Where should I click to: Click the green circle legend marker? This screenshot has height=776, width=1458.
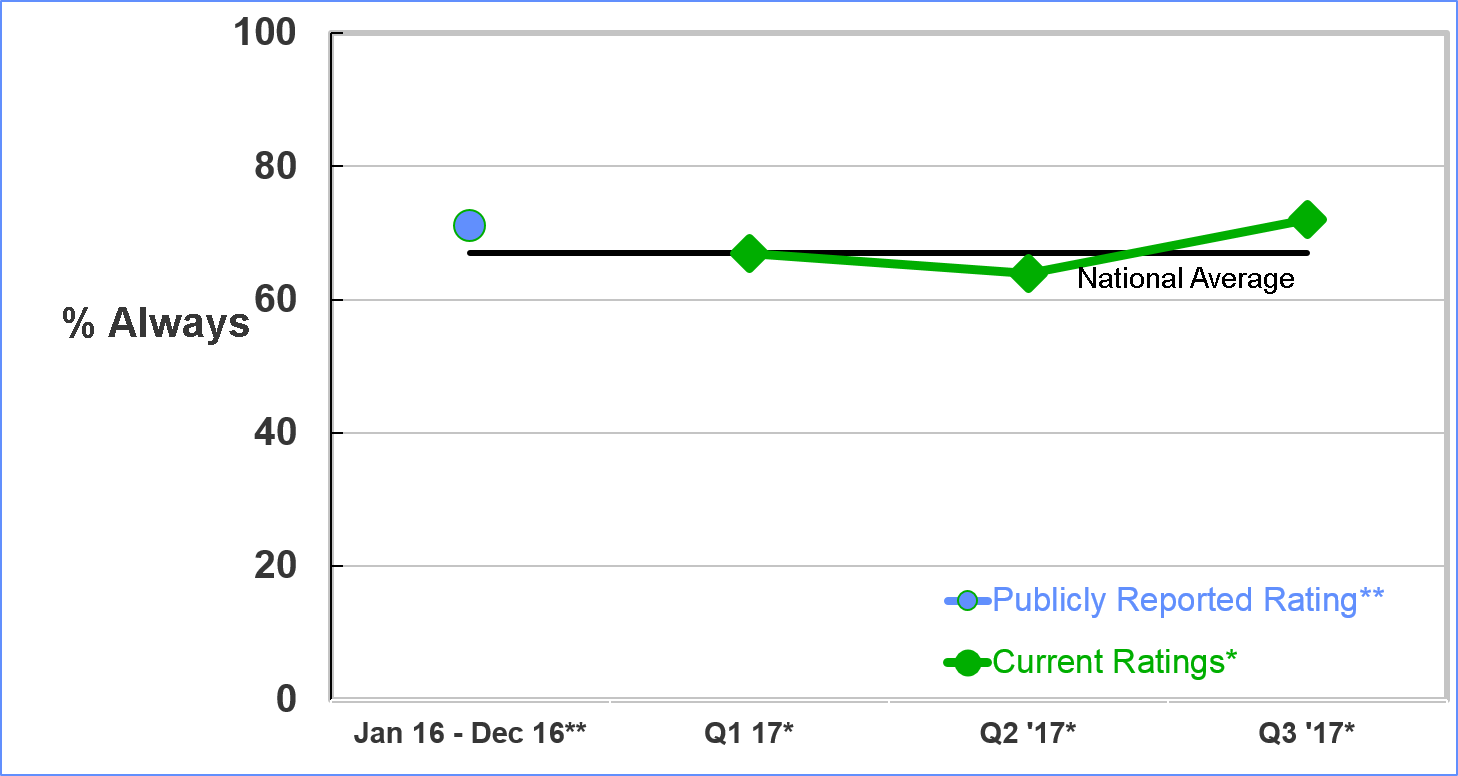pos(967,662)
